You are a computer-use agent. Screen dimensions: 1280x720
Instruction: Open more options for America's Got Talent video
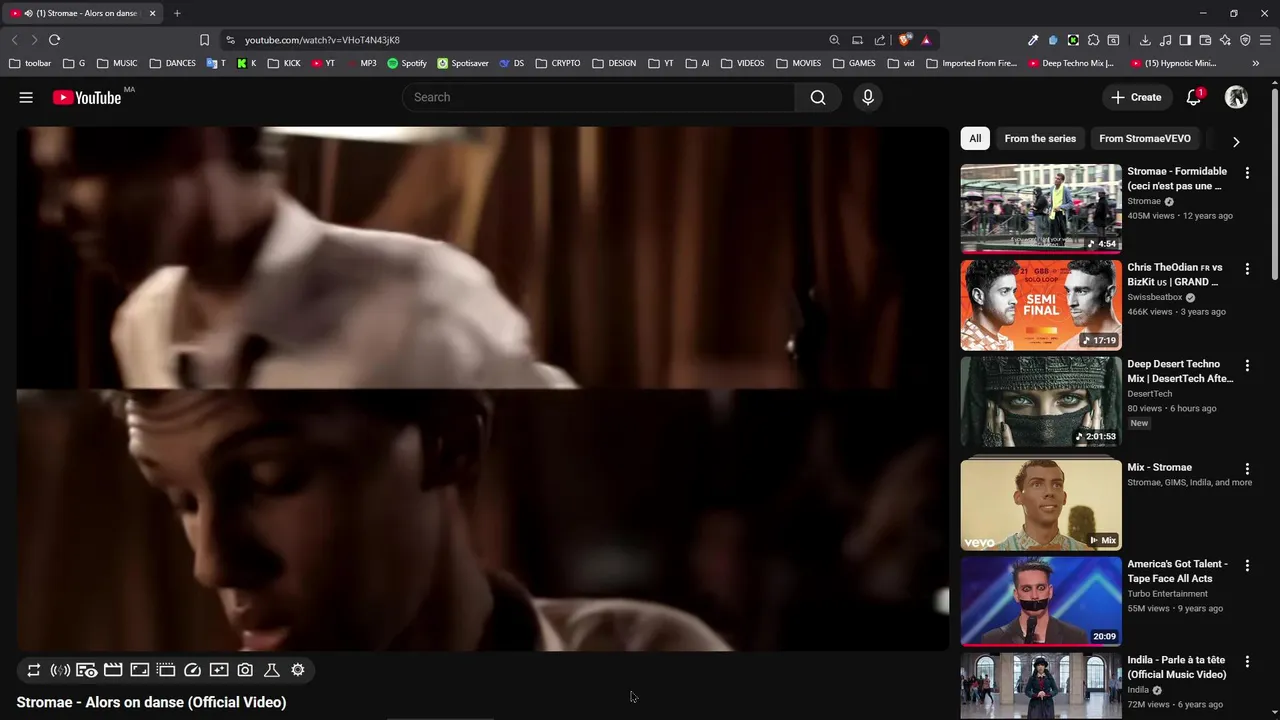(x=1247, y=566)
